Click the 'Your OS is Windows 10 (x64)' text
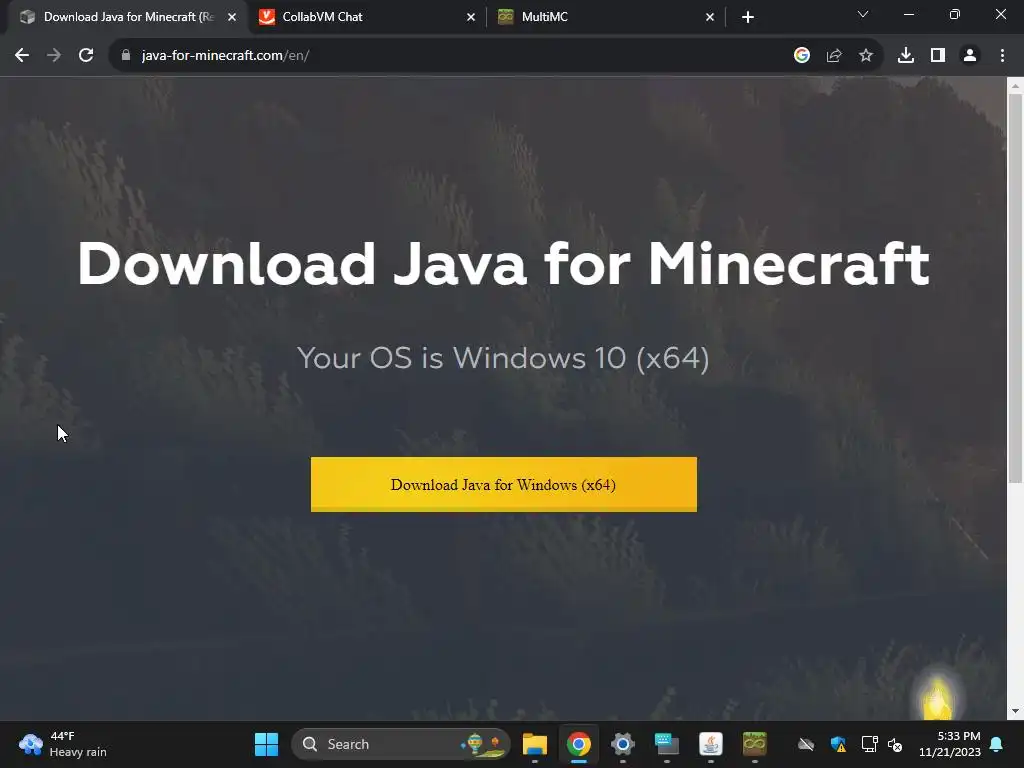Image resolution: width=1024 pixels, height=768 pixels. [504, 358]
